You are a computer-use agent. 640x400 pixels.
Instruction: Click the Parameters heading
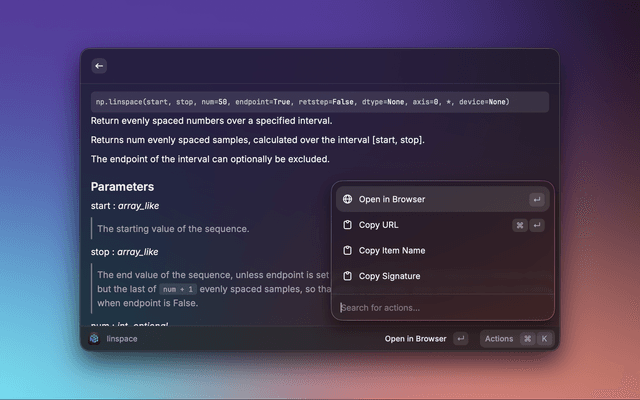(x=122, y=187)
